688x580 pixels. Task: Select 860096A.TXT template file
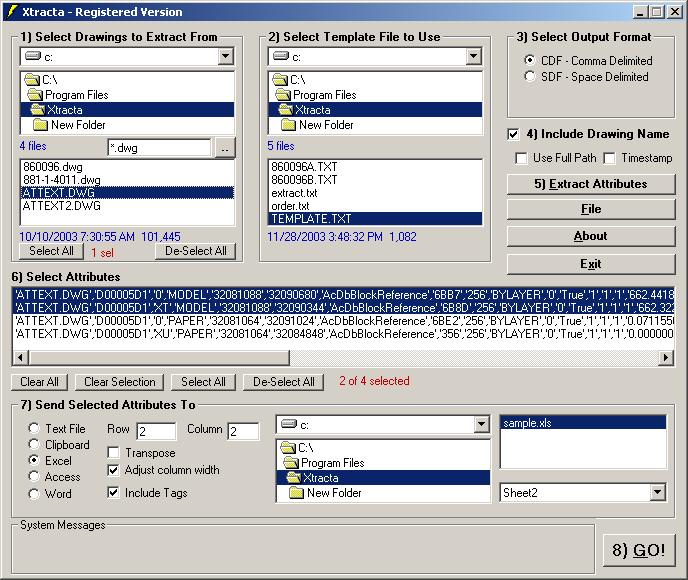tap(375, 167)
